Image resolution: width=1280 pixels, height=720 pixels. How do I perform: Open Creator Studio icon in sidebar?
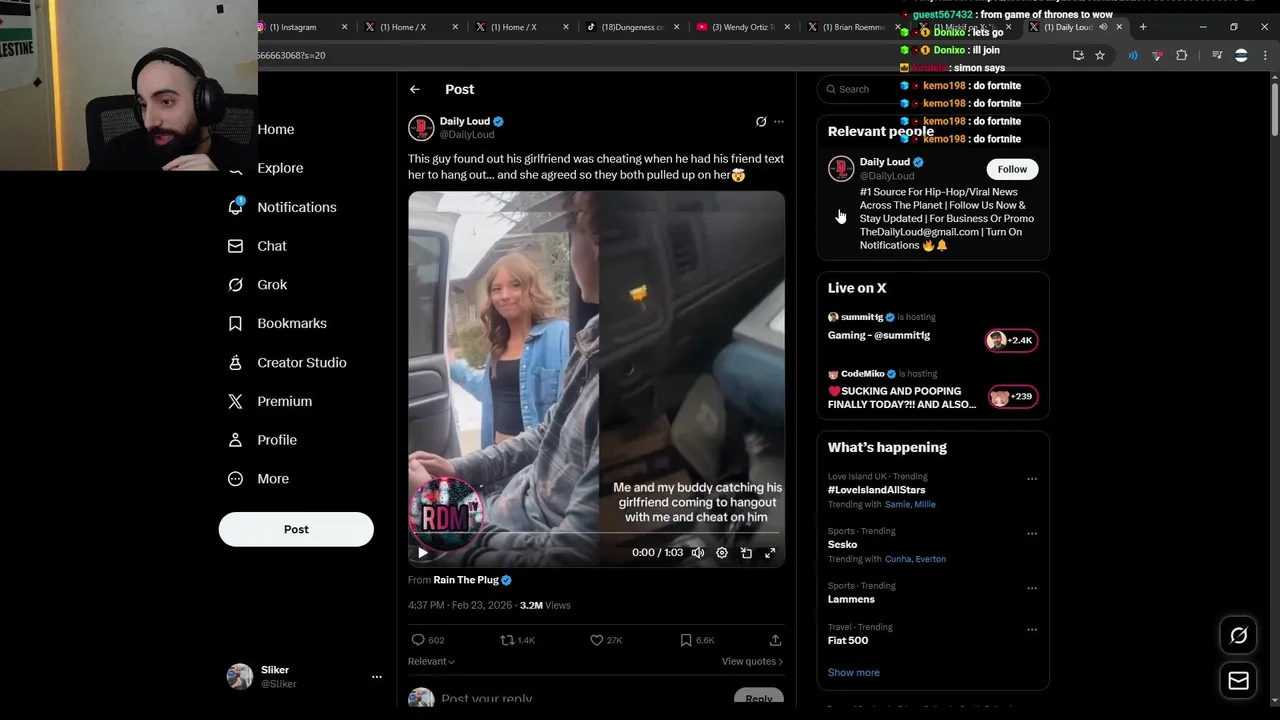pos(235,363)
